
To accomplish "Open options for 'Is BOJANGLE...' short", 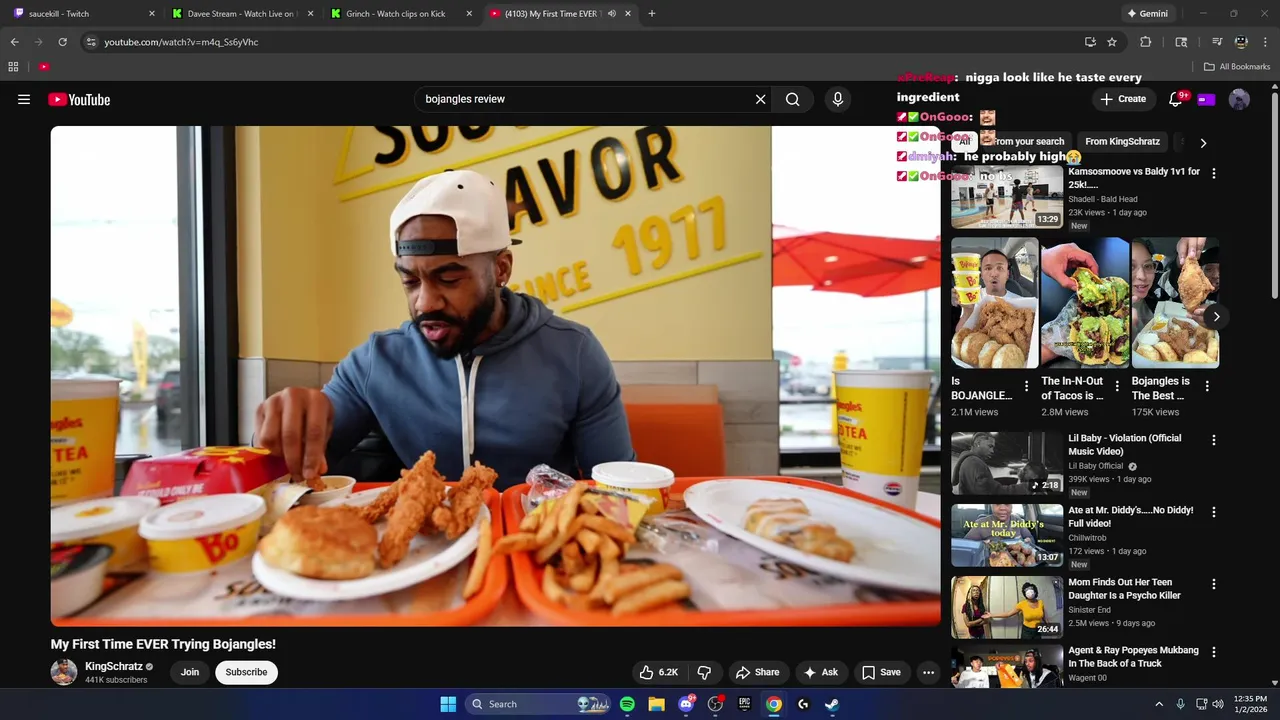I will pos(1027,386).
